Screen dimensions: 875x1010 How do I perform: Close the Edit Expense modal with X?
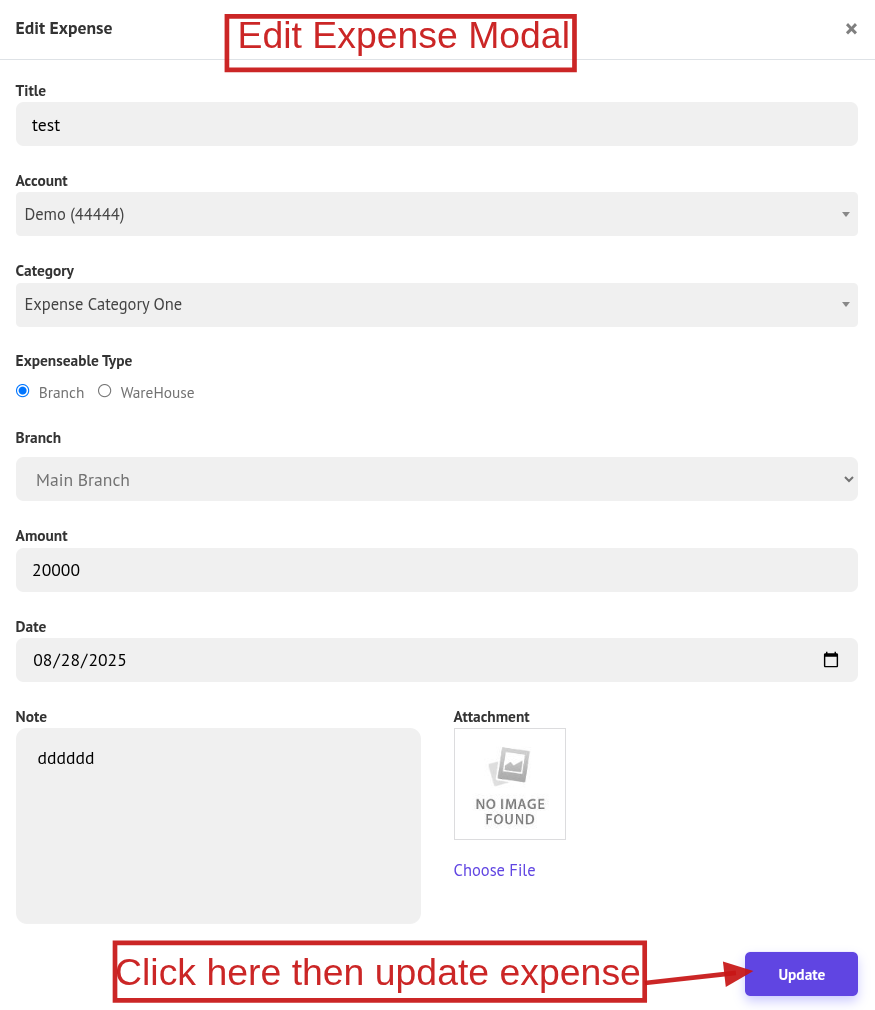coord(851,29)
